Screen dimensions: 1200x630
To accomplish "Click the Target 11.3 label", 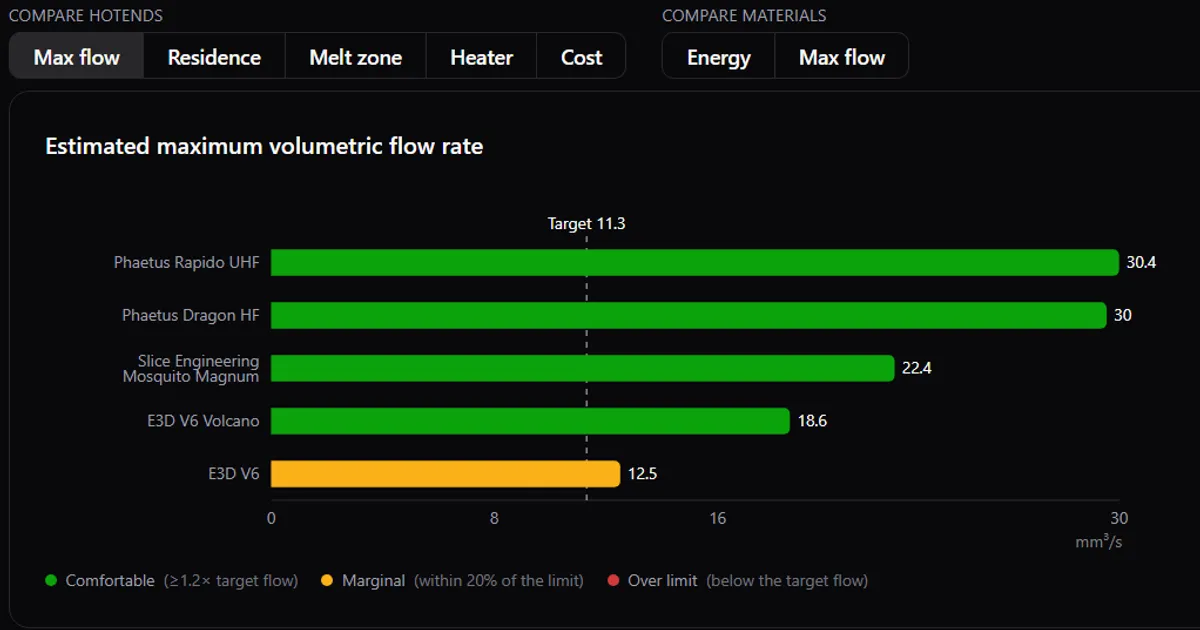I will point(586,224).
